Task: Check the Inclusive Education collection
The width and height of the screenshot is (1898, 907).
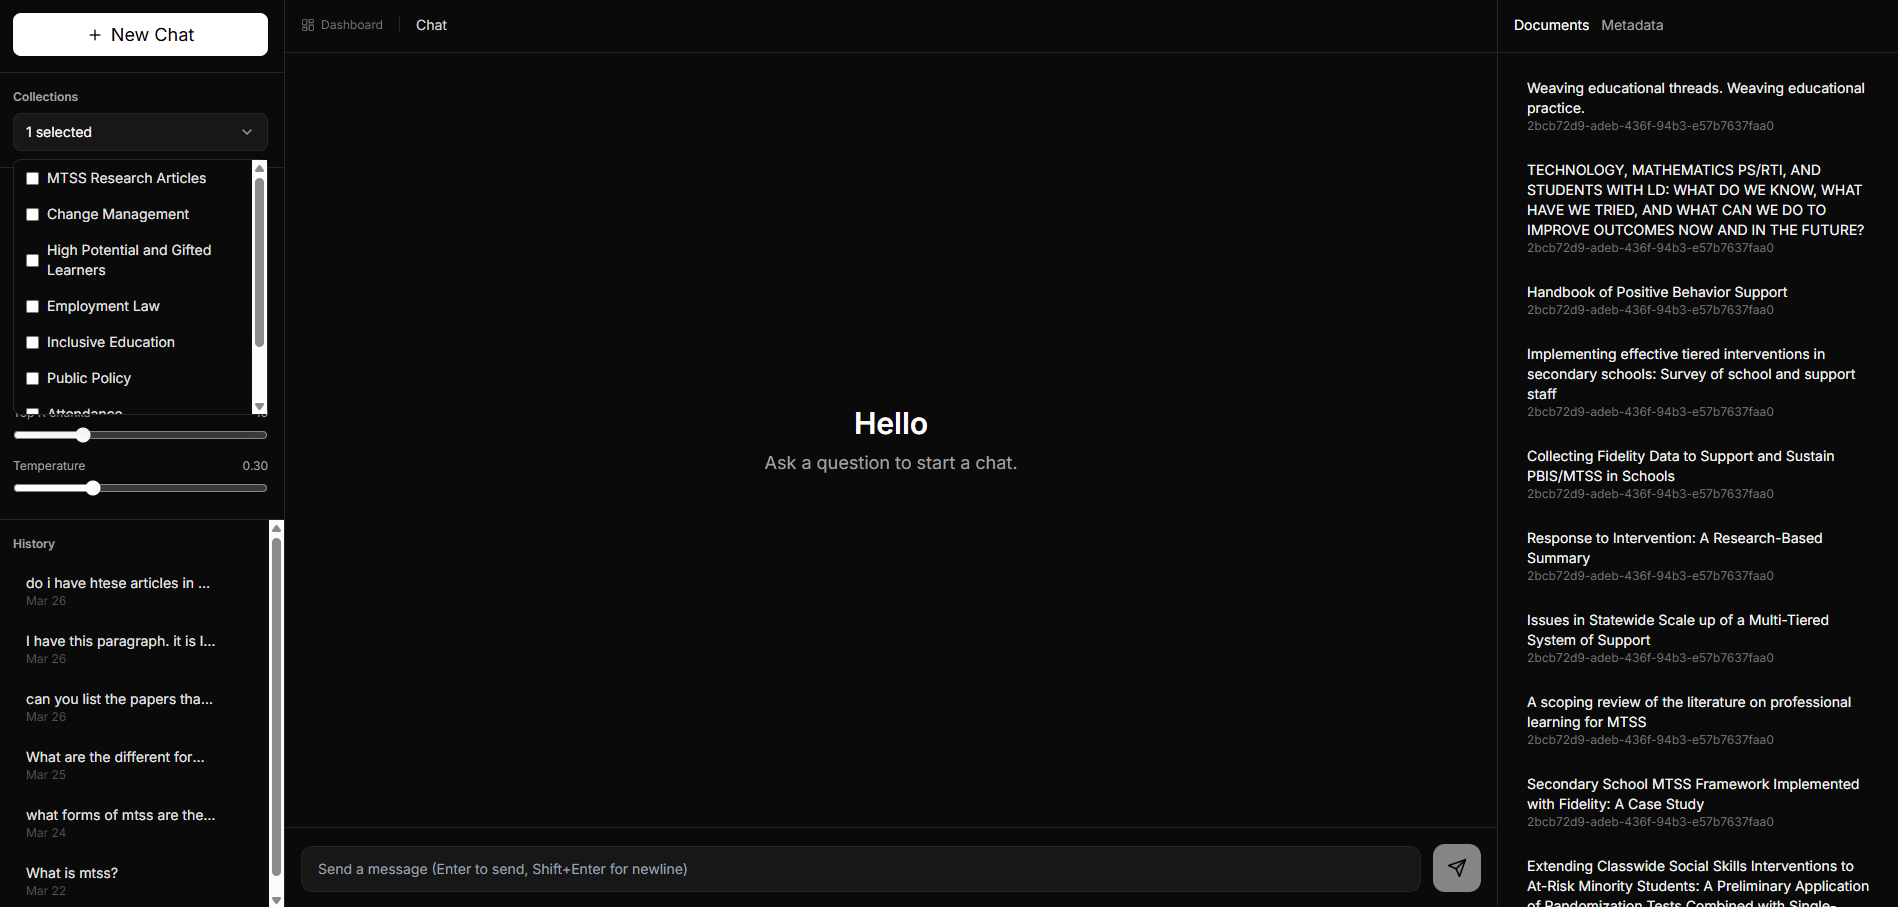Action: (x=32, y=342)
